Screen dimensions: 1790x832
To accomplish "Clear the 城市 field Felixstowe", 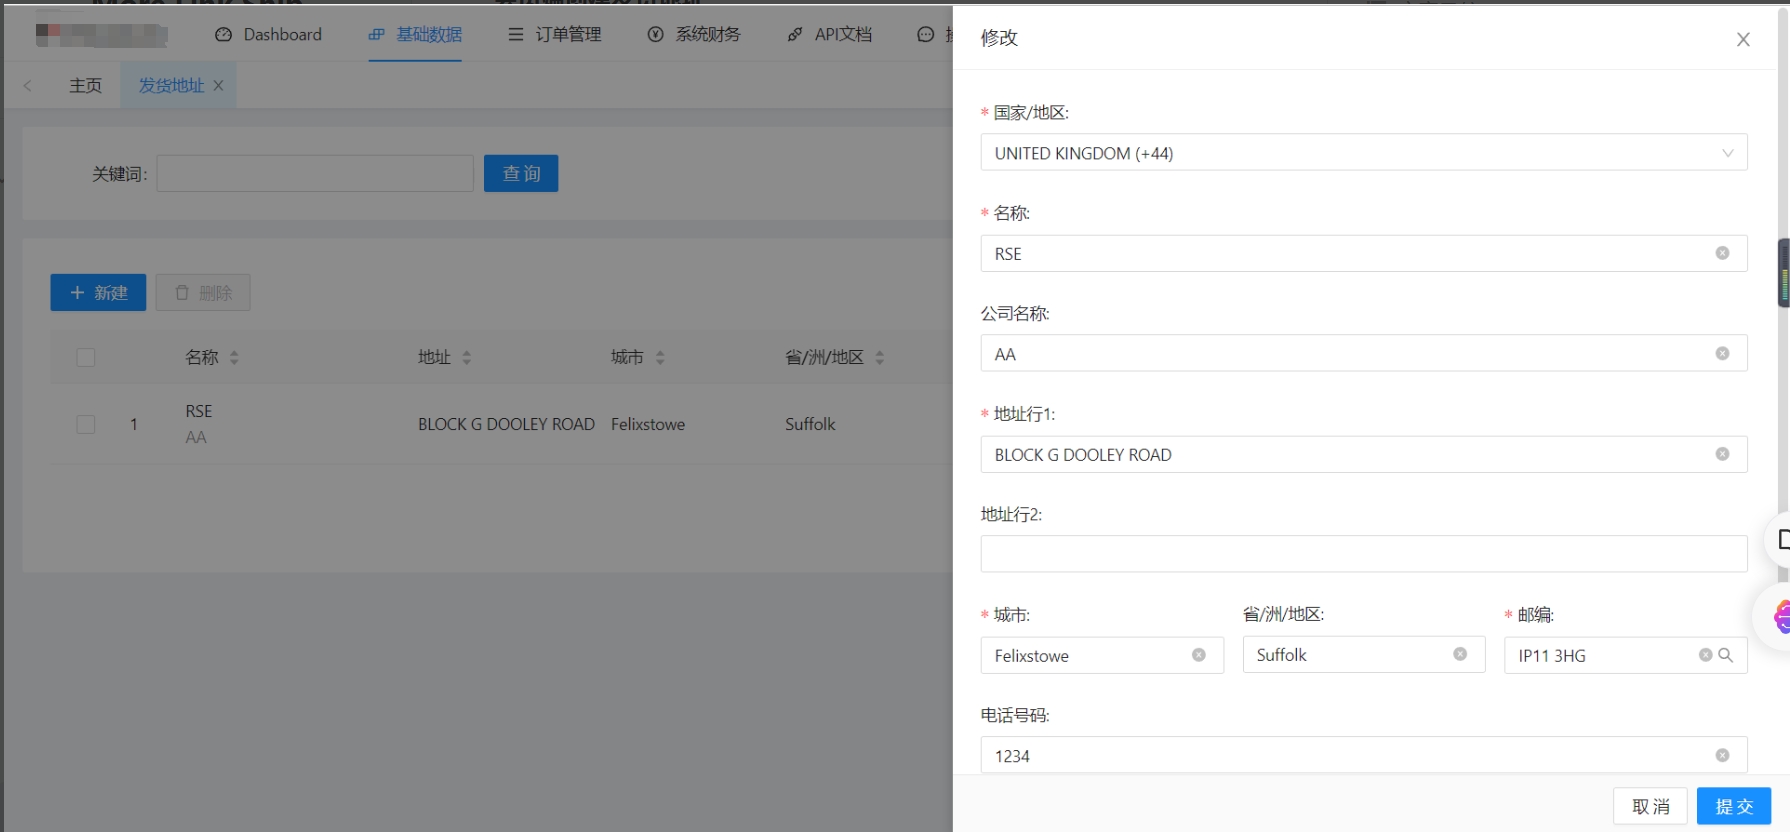I will (1198, 655).
